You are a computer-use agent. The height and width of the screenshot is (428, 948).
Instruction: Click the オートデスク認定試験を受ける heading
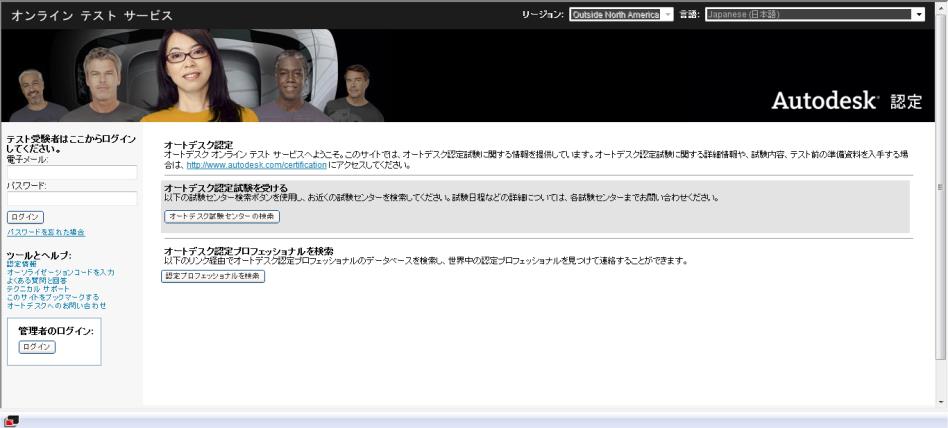click(226, 188)
